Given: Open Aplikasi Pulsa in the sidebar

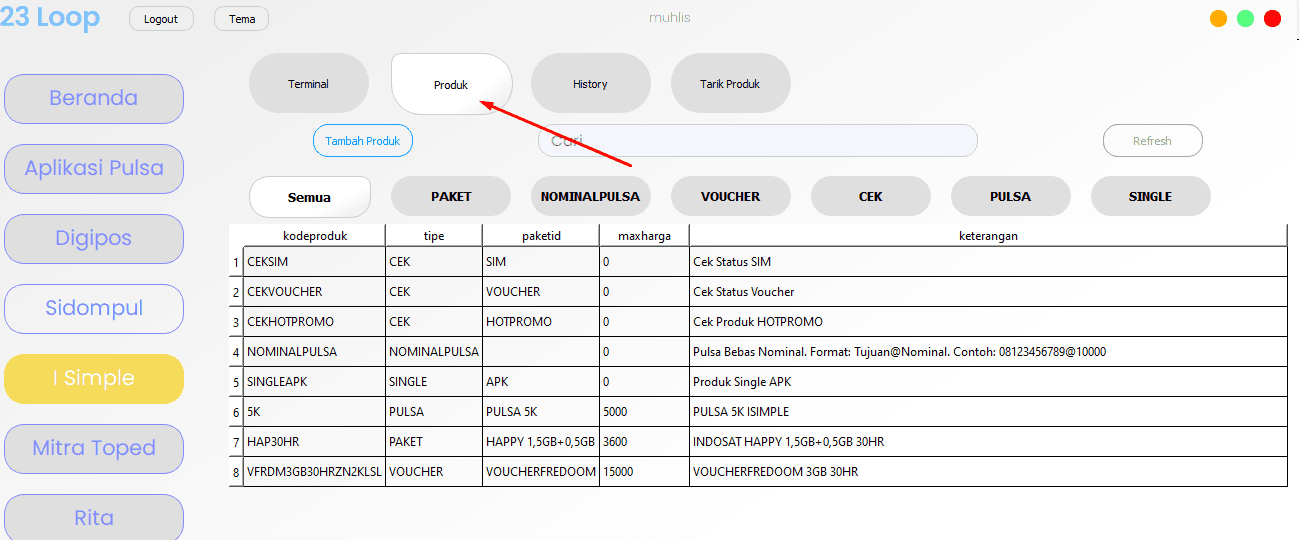Looking at the screenshot, I should (94, 168).
